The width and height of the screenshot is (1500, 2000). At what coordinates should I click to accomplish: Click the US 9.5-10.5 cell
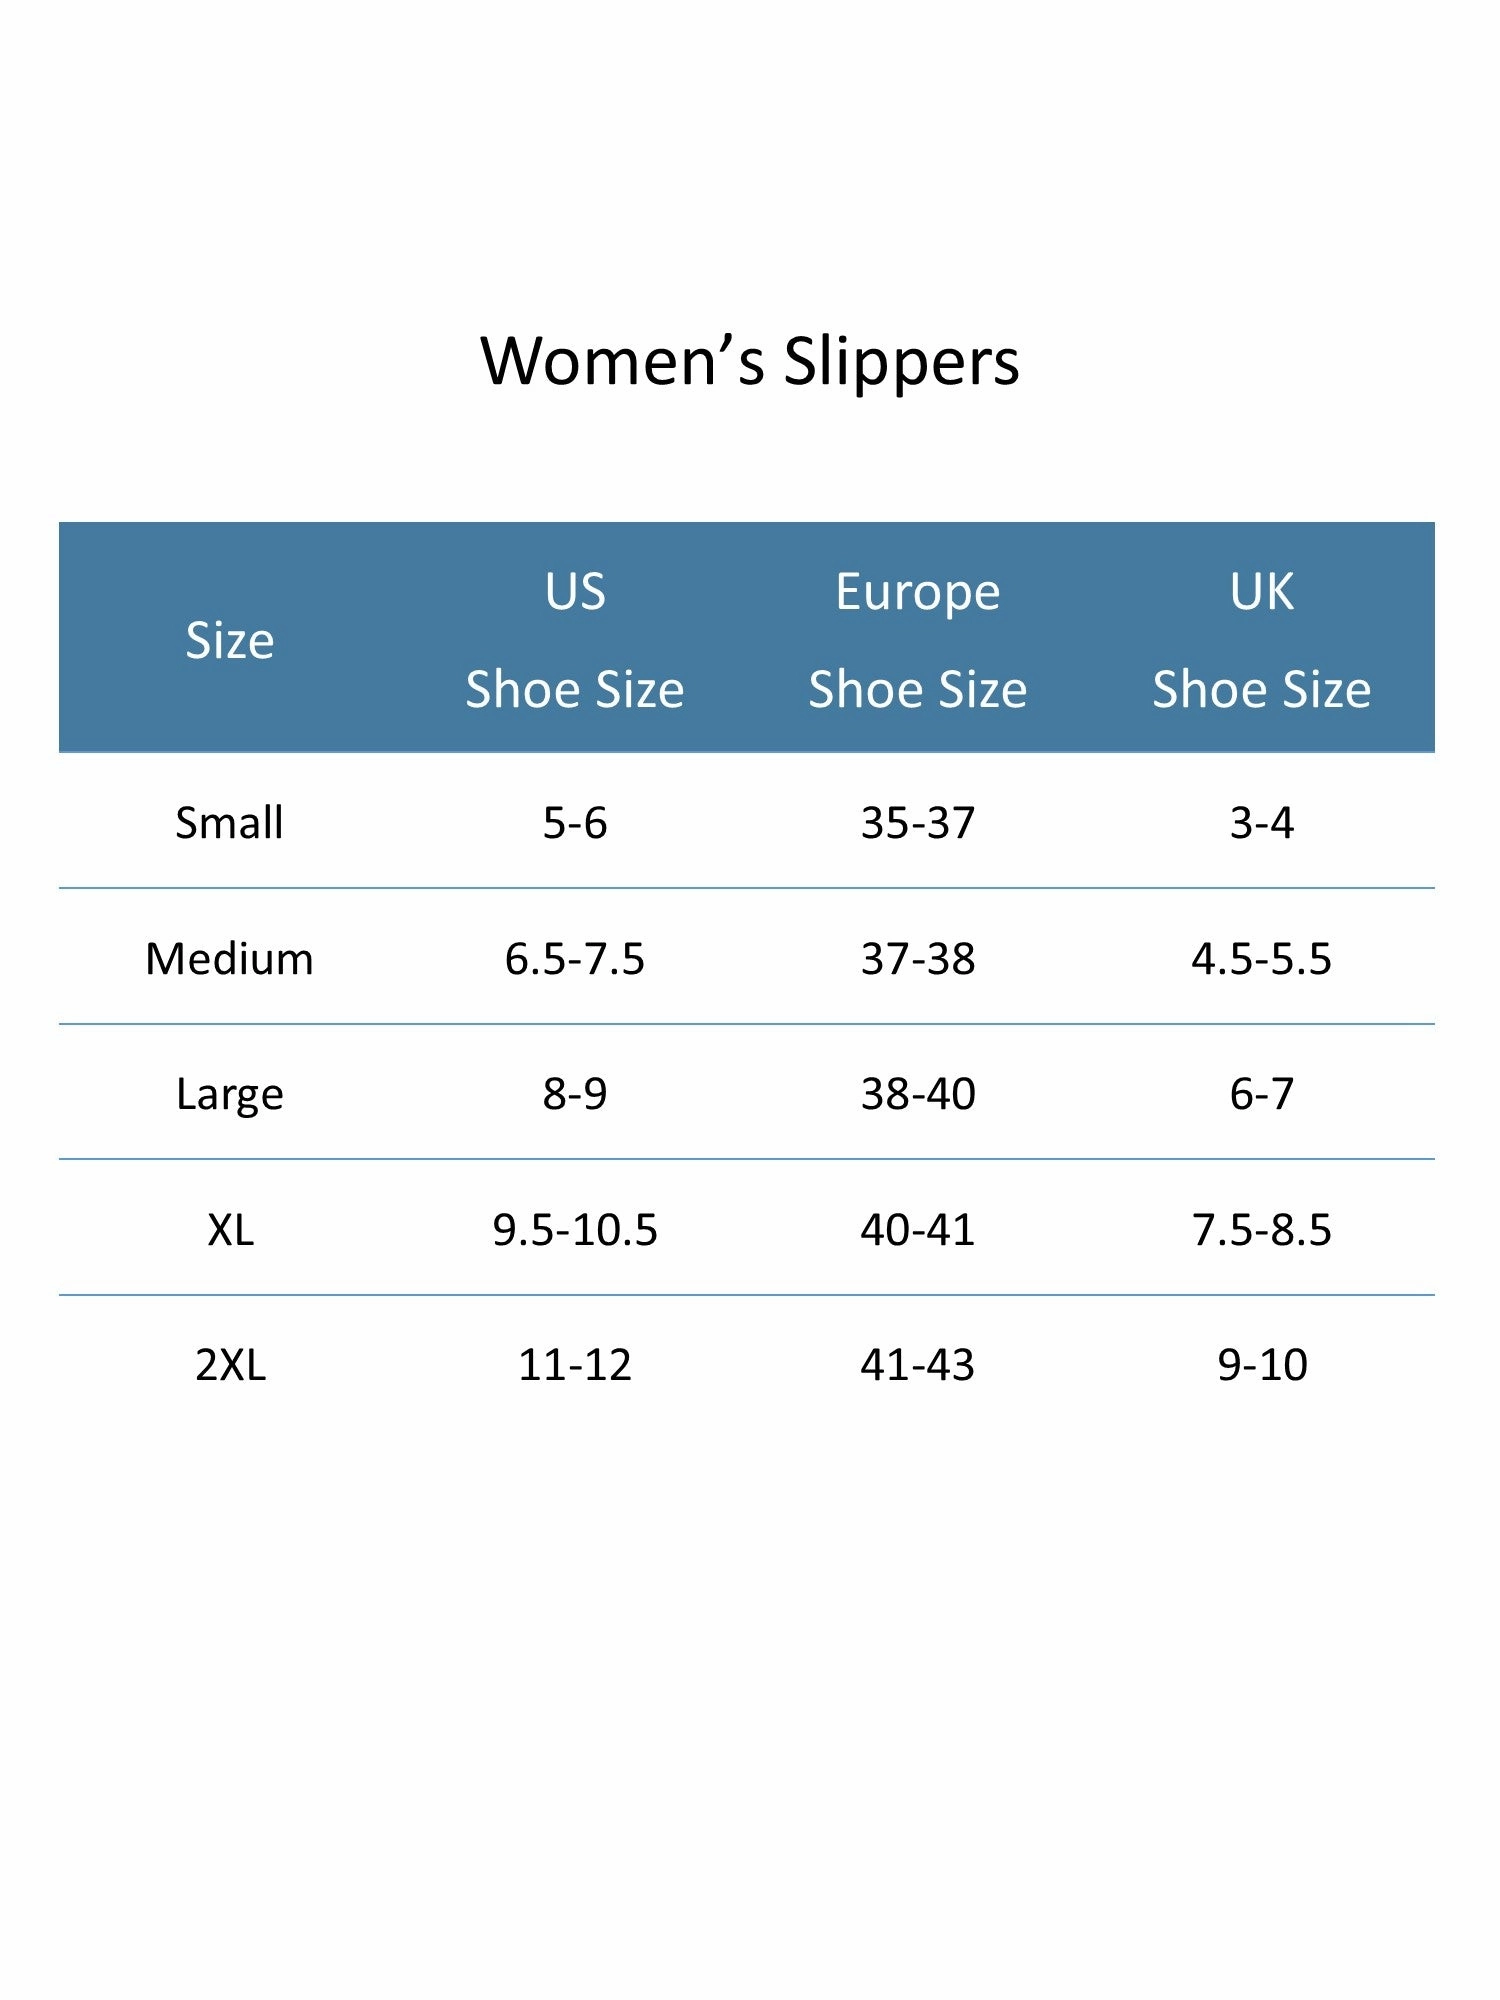(575, 1230)
